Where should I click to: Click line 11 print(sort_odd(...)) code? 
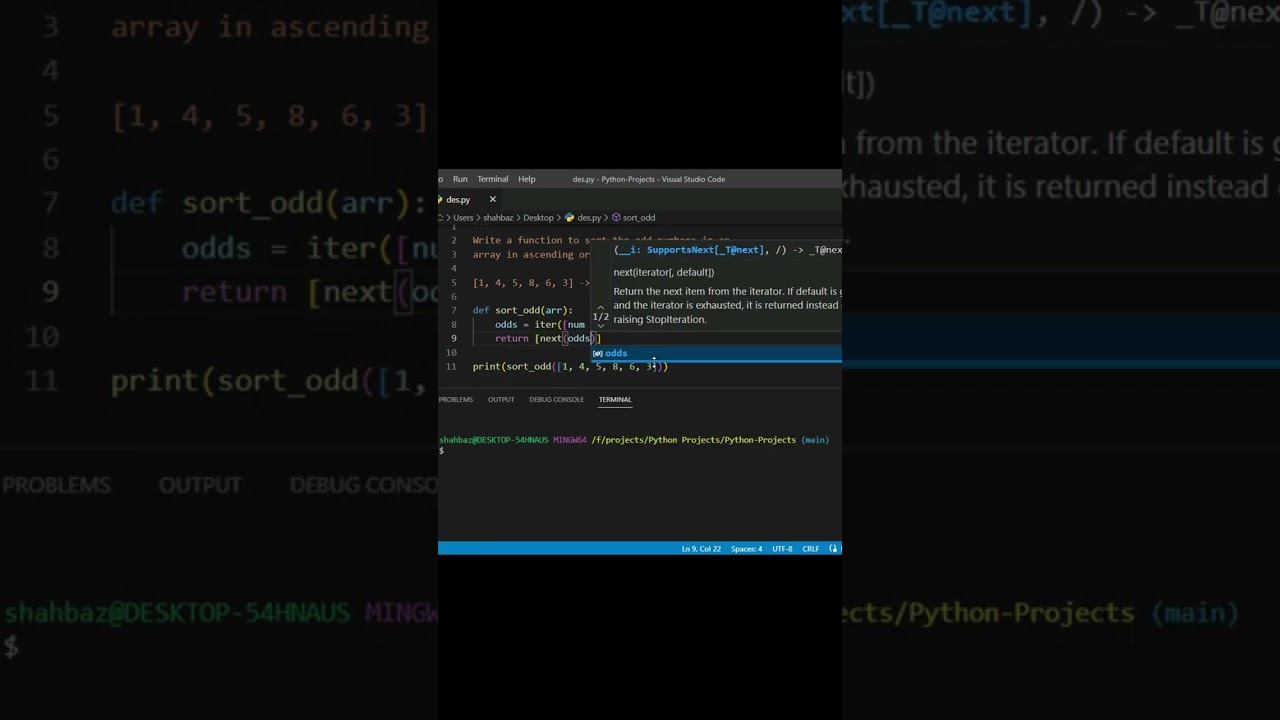pos(570,366)
